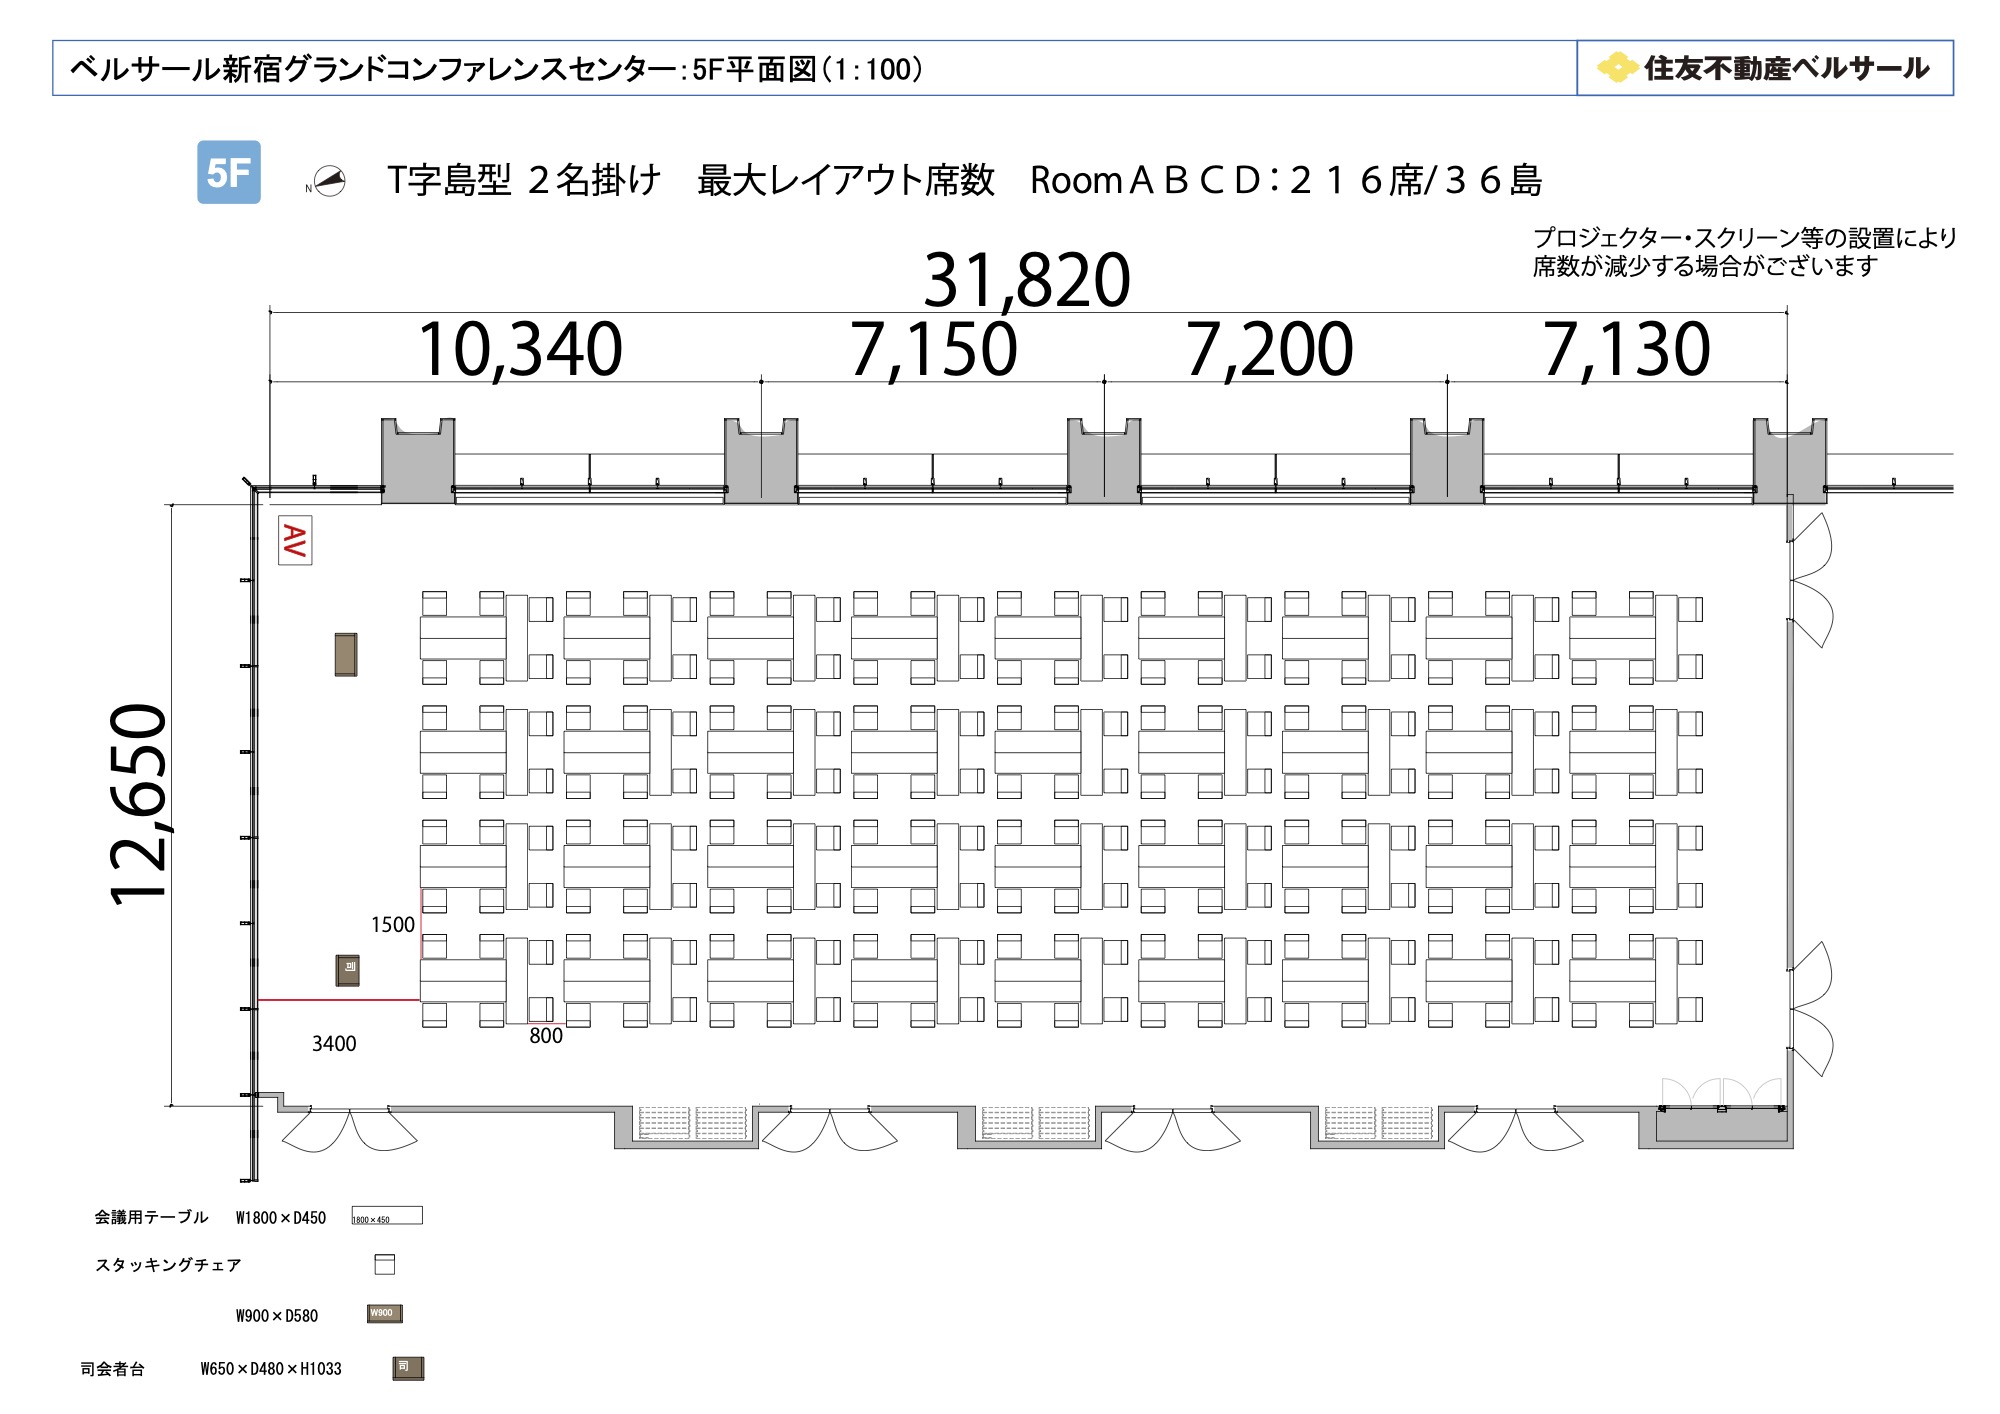2000x1414 pixels.
Task: Click the red AV equipment marker
Action: click(x=295, y=540)
